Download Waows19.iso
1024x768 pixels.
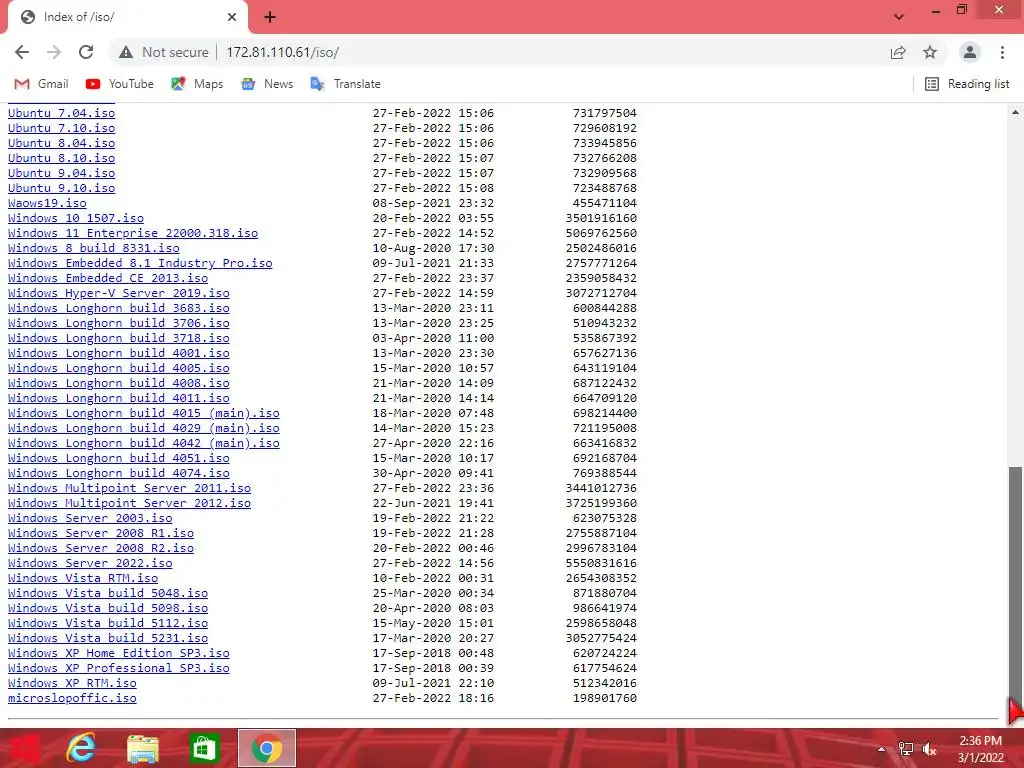click(47, 203)
